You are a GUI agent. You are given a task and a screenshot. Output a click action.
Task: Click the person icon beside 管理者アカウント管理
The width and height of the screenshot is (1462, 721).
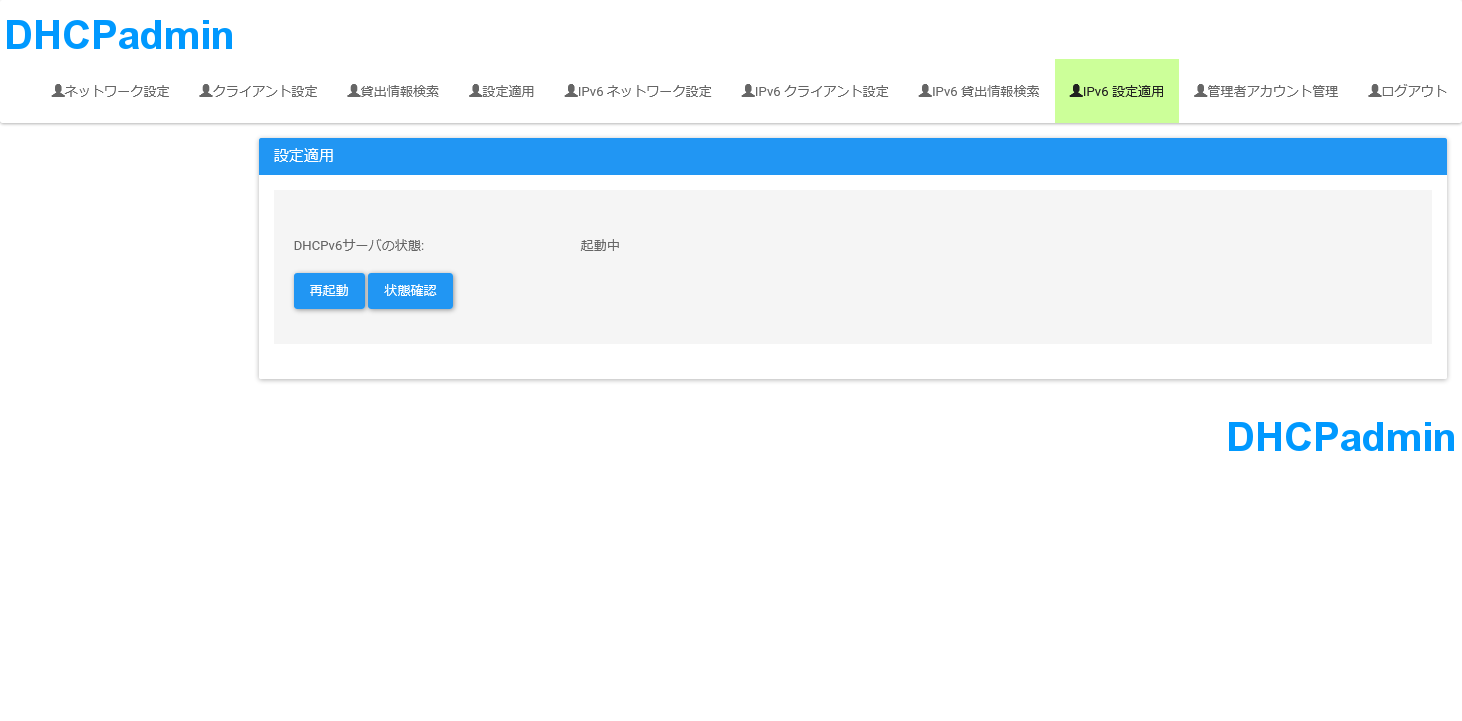(1201, 91)
